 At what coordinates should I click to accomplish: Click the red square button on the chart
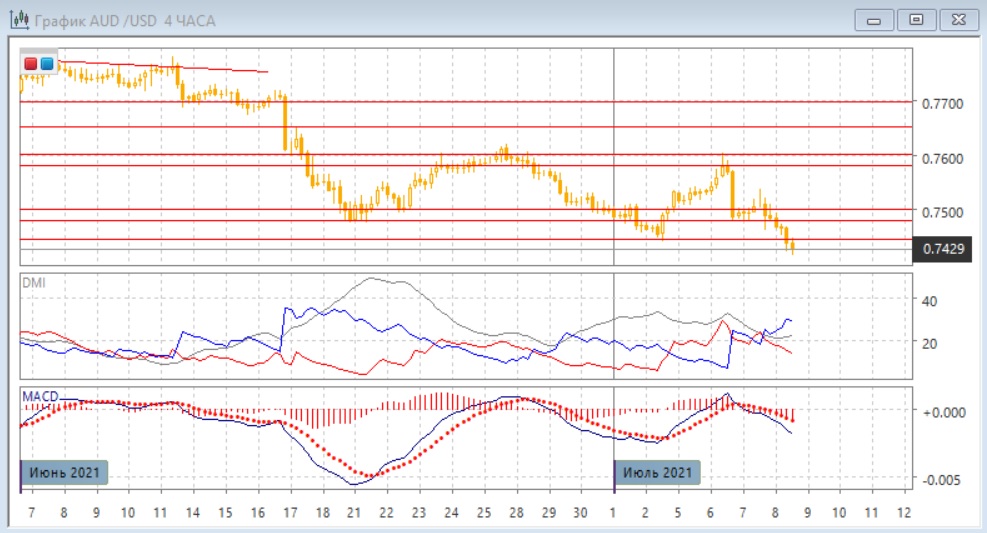31,64
